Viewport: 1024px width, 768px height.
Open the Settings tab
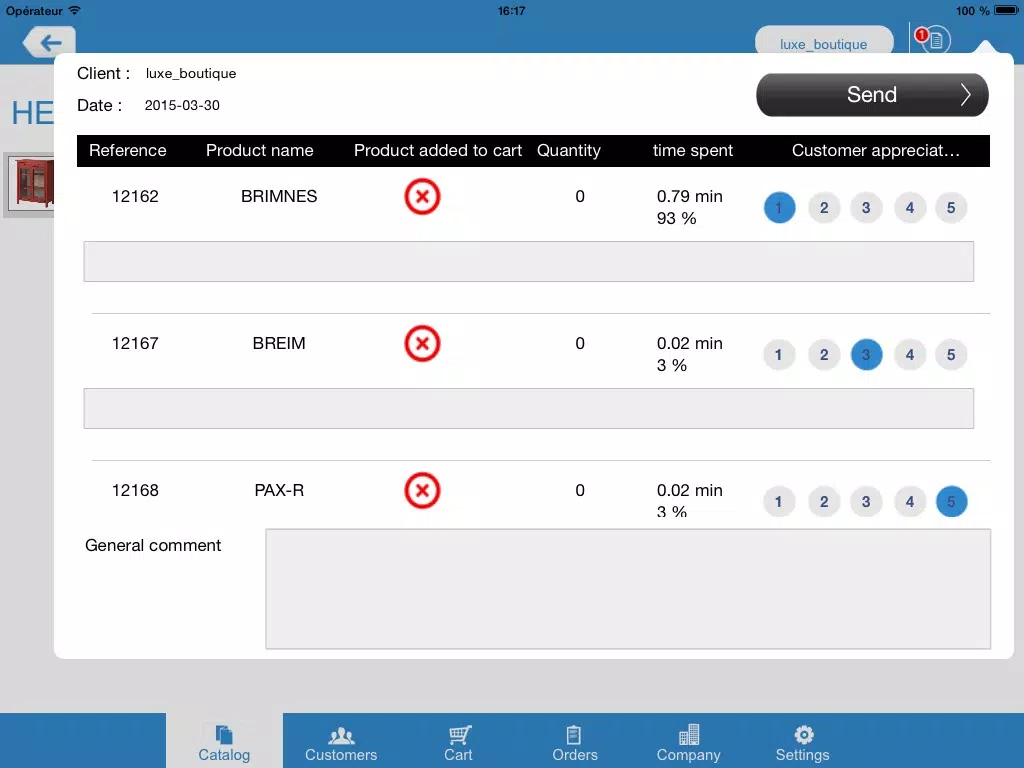[803, 743]
